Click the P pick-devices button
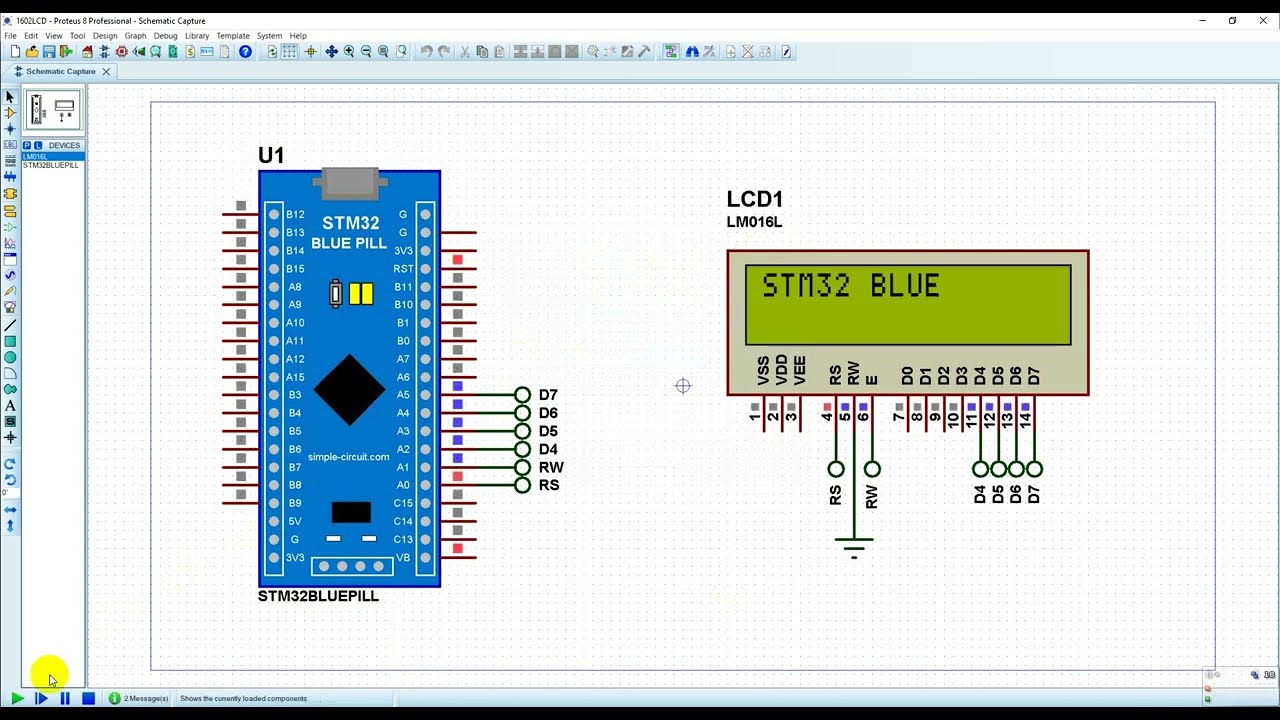Image resolution: width=1280 pixels, height=720 pixels. pyautogui.click(x=27, y=145)
